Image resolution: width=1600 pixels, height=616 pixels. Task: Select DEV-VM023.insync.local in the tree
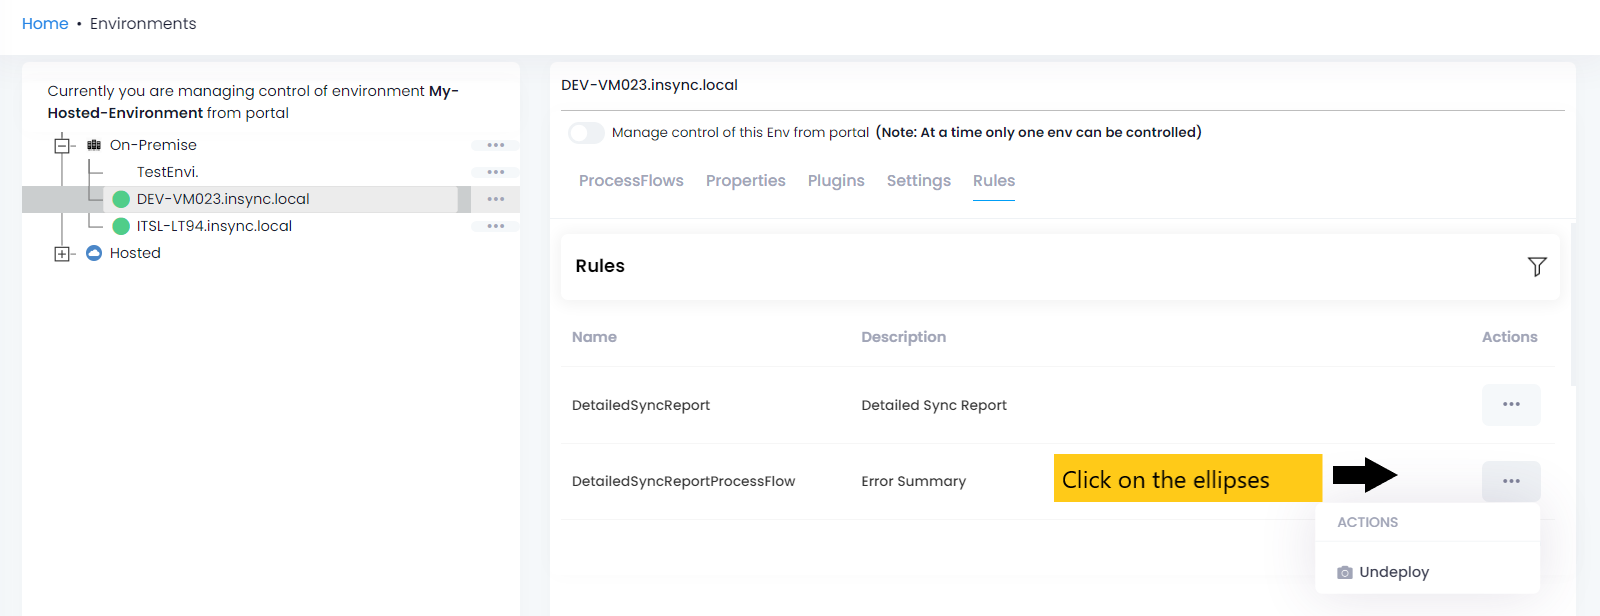coord(223,199)
